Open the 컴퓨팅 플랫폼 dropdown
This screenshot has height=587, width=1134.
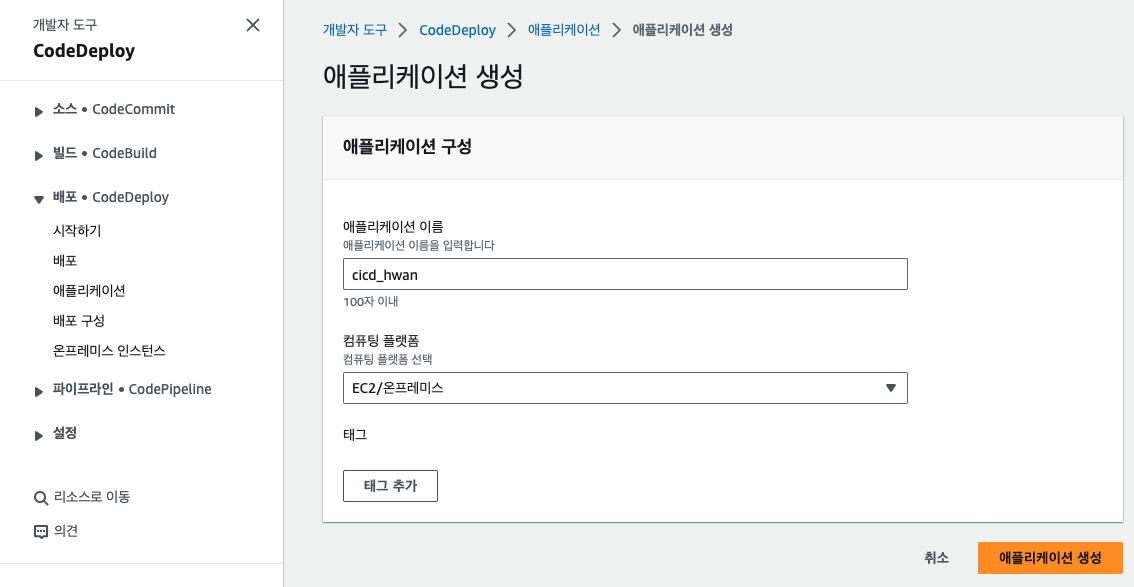click(x=625, y=388)
